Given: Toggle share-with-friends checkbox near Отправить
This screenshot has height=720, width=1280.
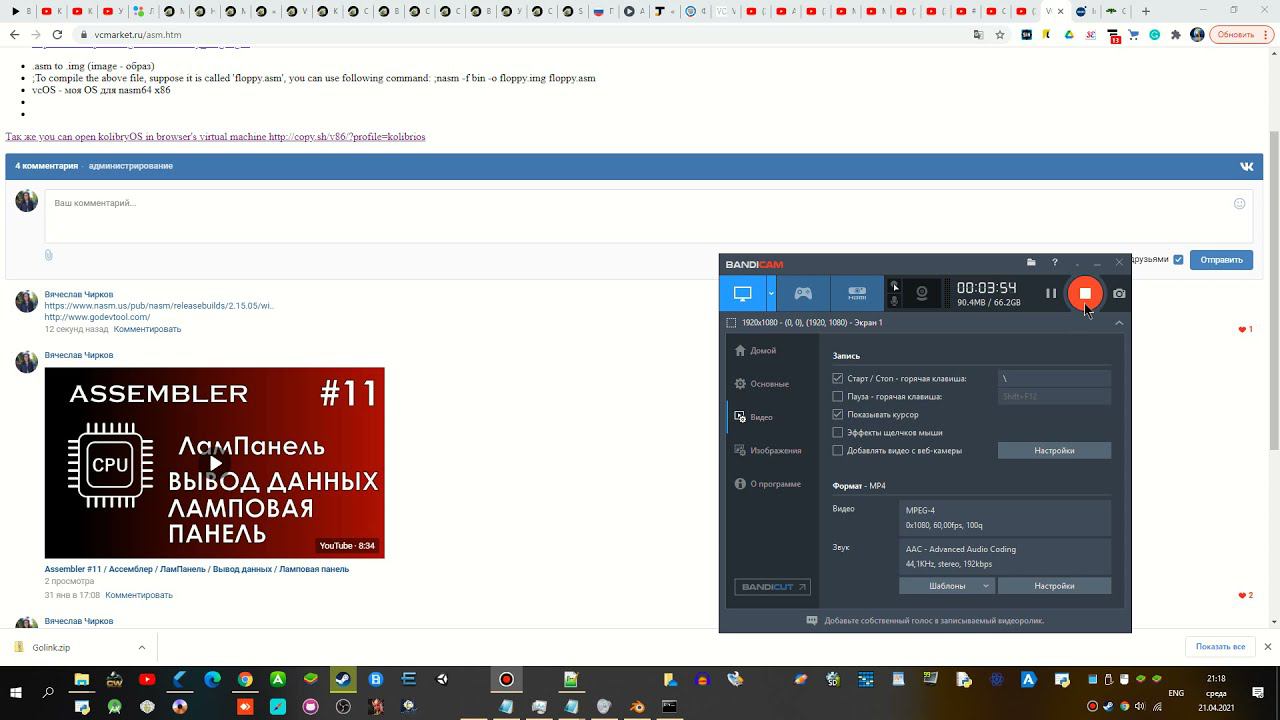Looking at the screenshot, I should click(1178, 260).
